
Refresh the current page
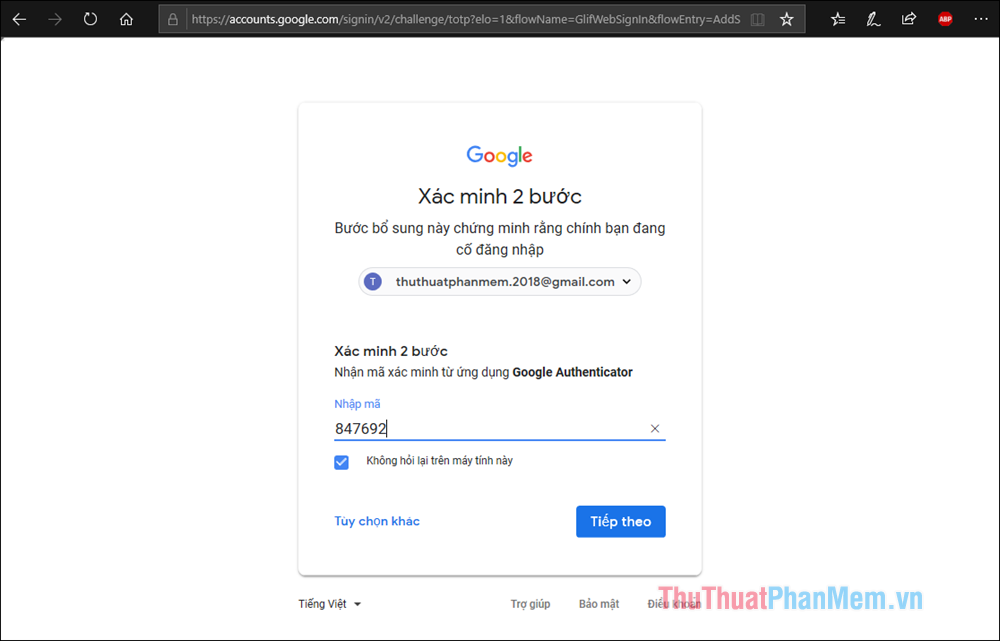click(x=90, y=18)
